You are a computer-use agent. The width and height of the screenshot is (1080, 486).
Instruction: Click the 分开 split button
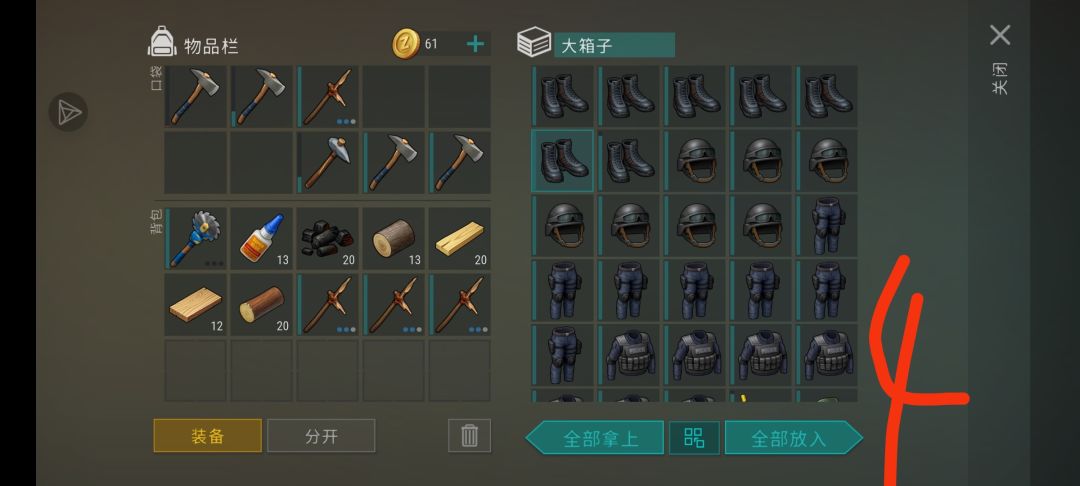coord(321,436)
